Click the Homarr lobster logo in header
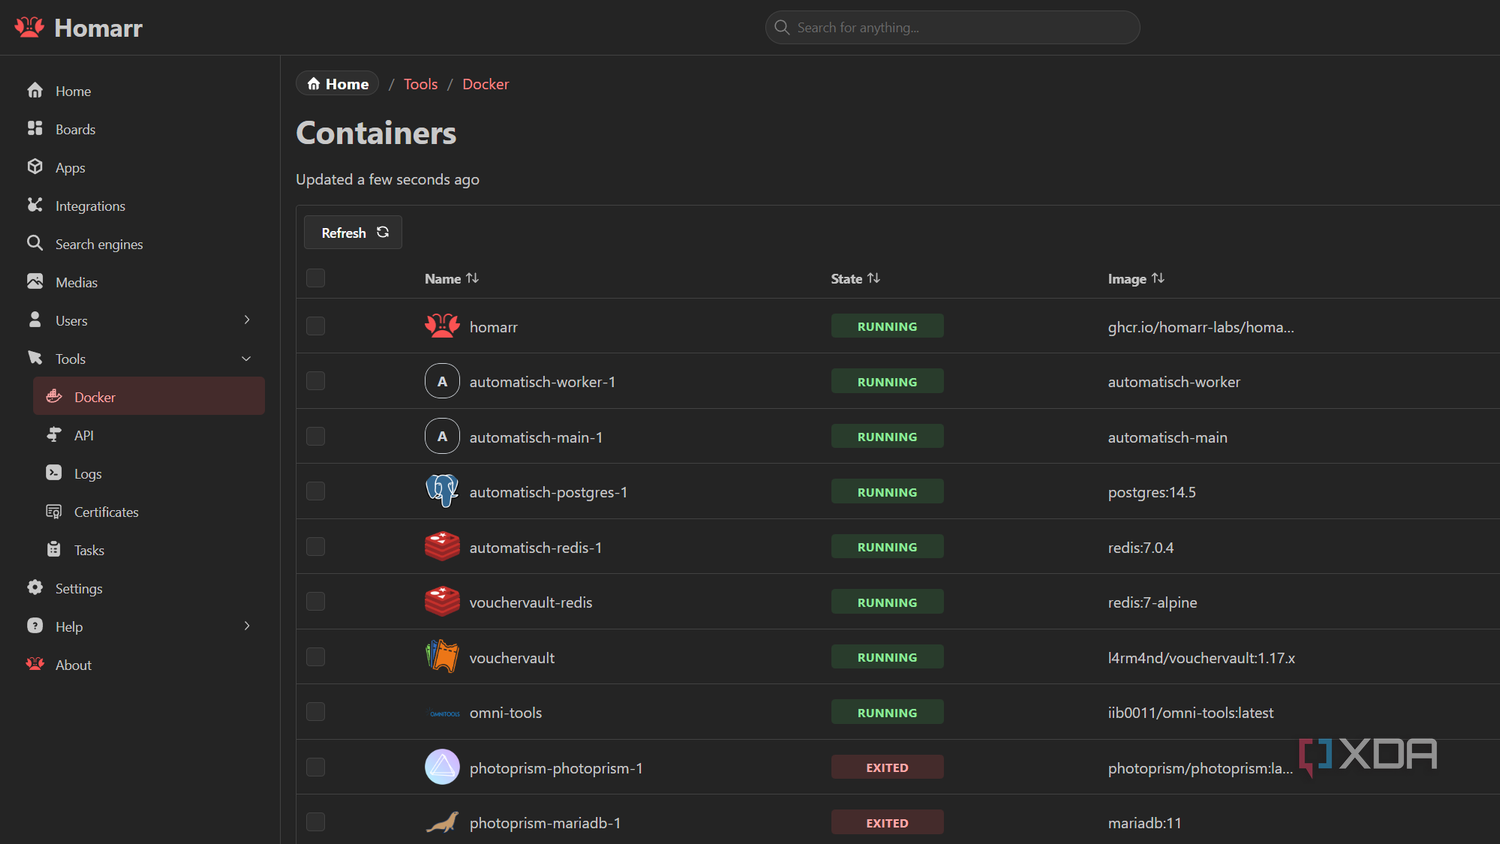The image size is (1500, 844). (29, 27)
